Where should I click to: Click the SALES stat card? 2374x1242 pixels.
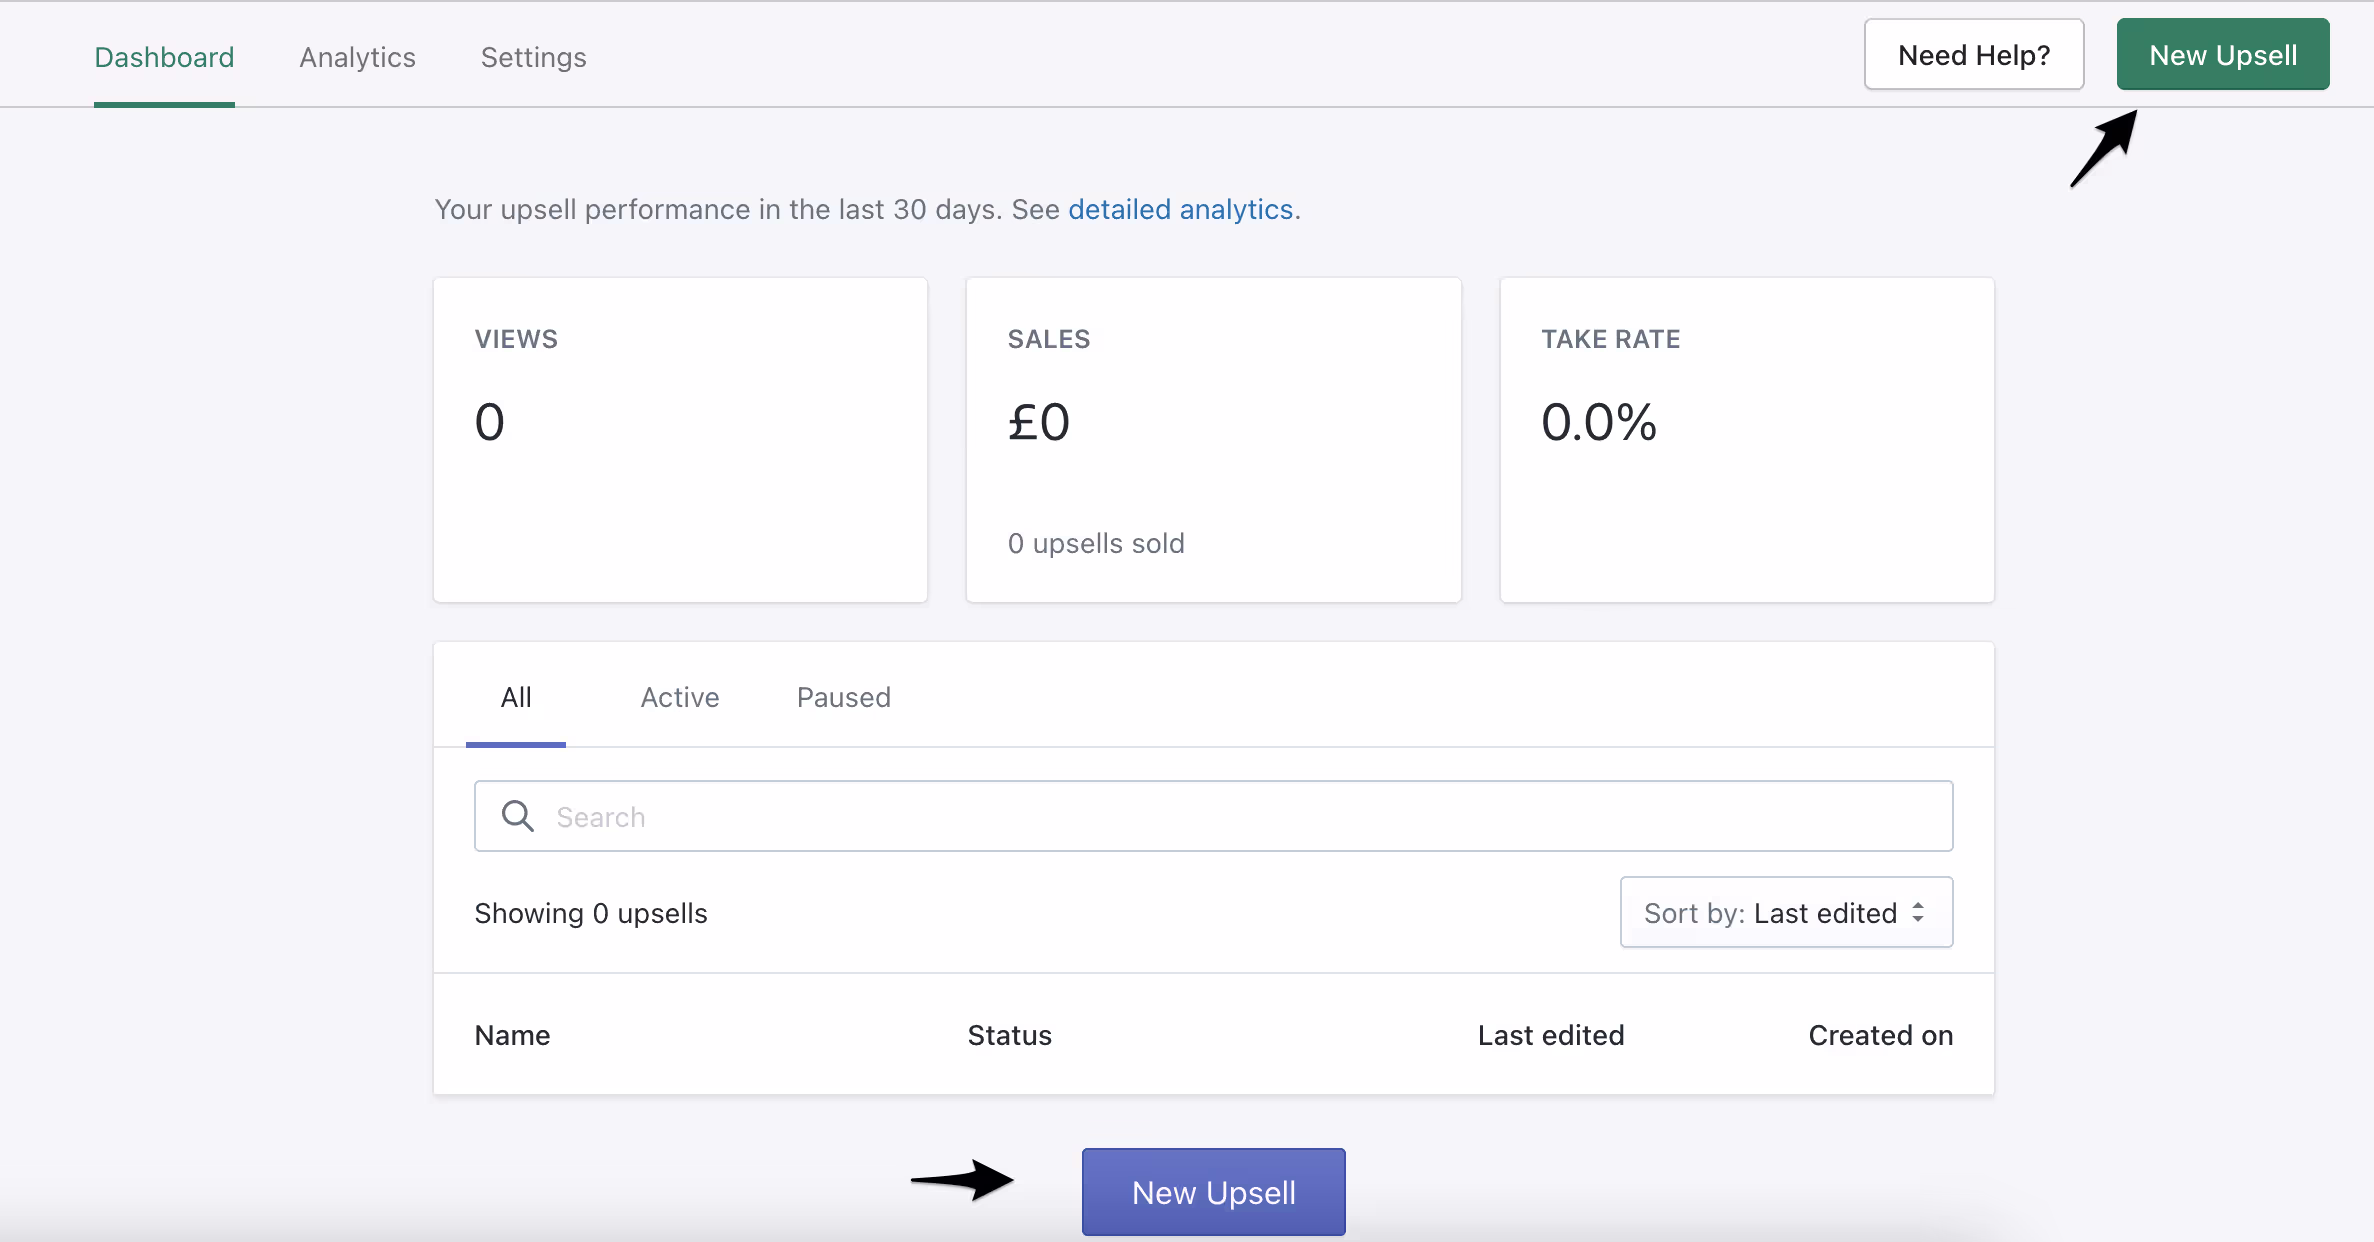click(x=1213, y=440)
